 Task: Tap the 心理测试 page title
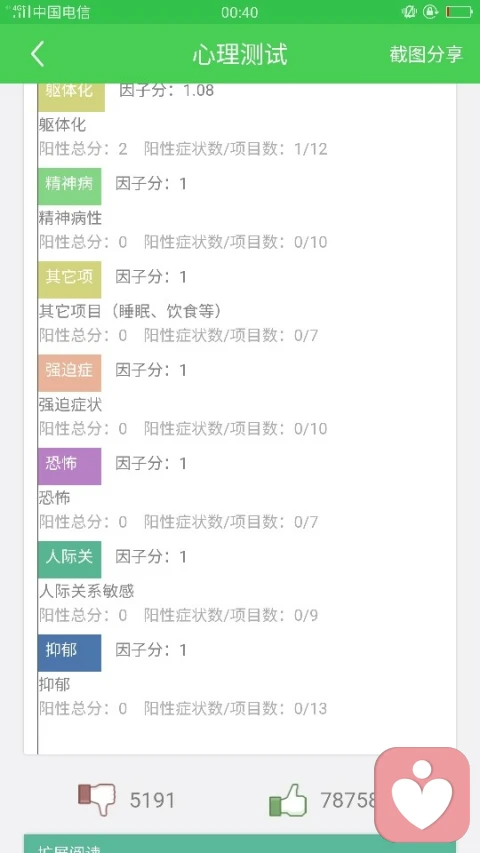click(240, 54)
